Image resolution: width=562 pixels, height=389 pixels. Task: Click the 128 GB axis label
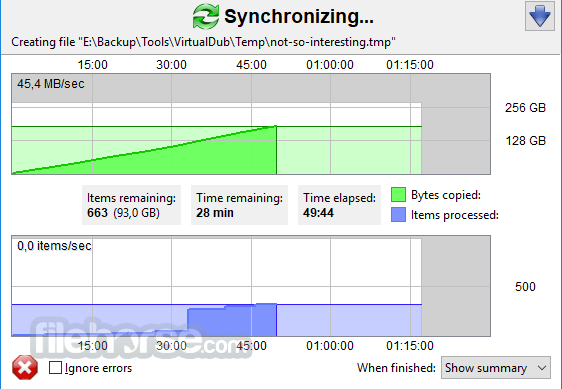pyautogui.click(x=525, y=141)
